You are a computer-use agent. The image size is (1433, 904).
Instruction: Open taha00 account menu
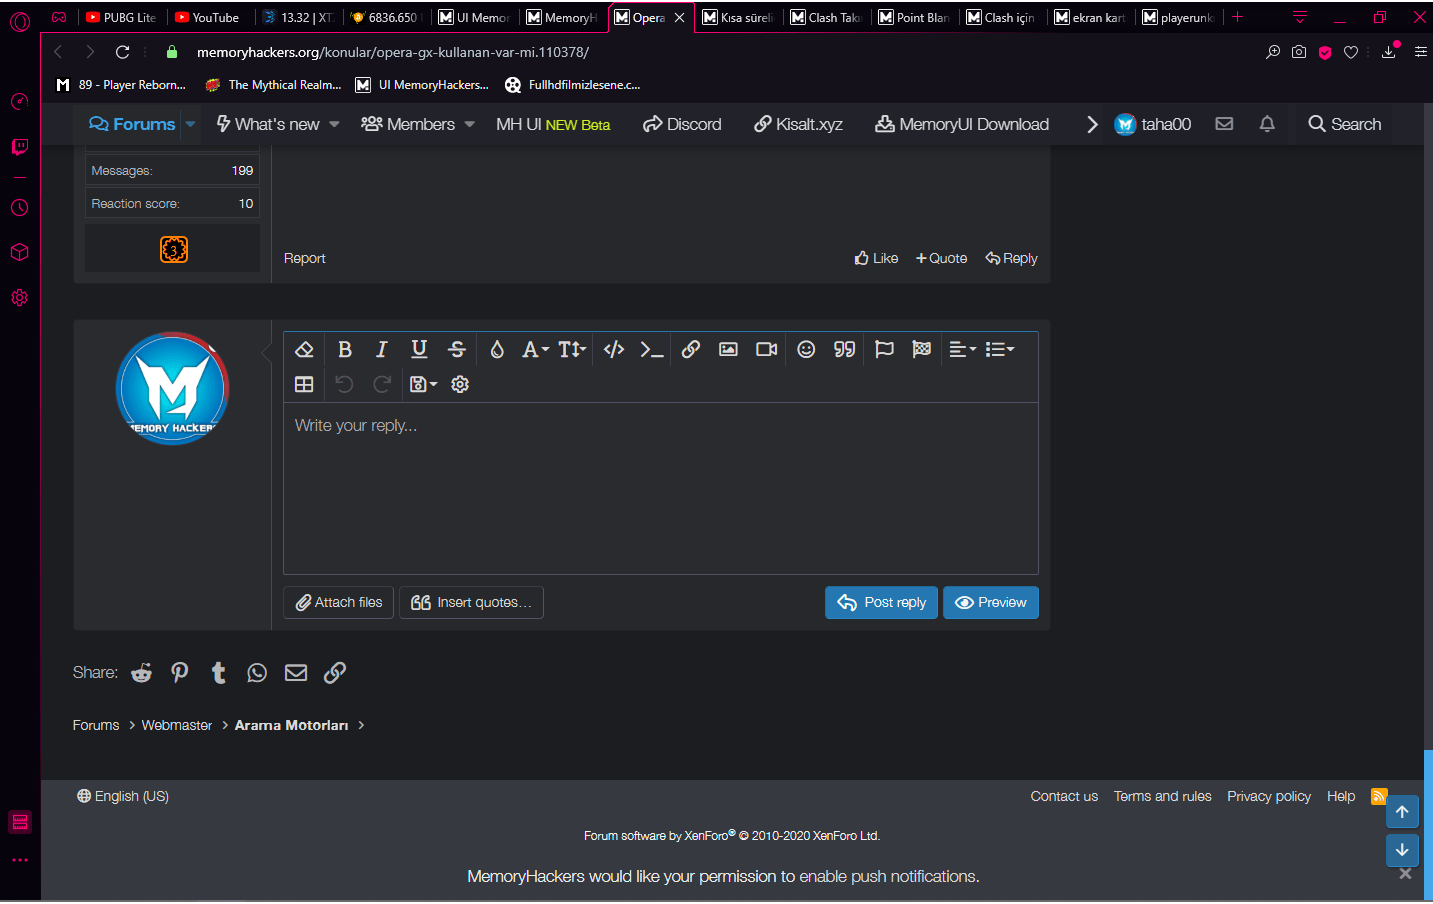coord(1153,125)
